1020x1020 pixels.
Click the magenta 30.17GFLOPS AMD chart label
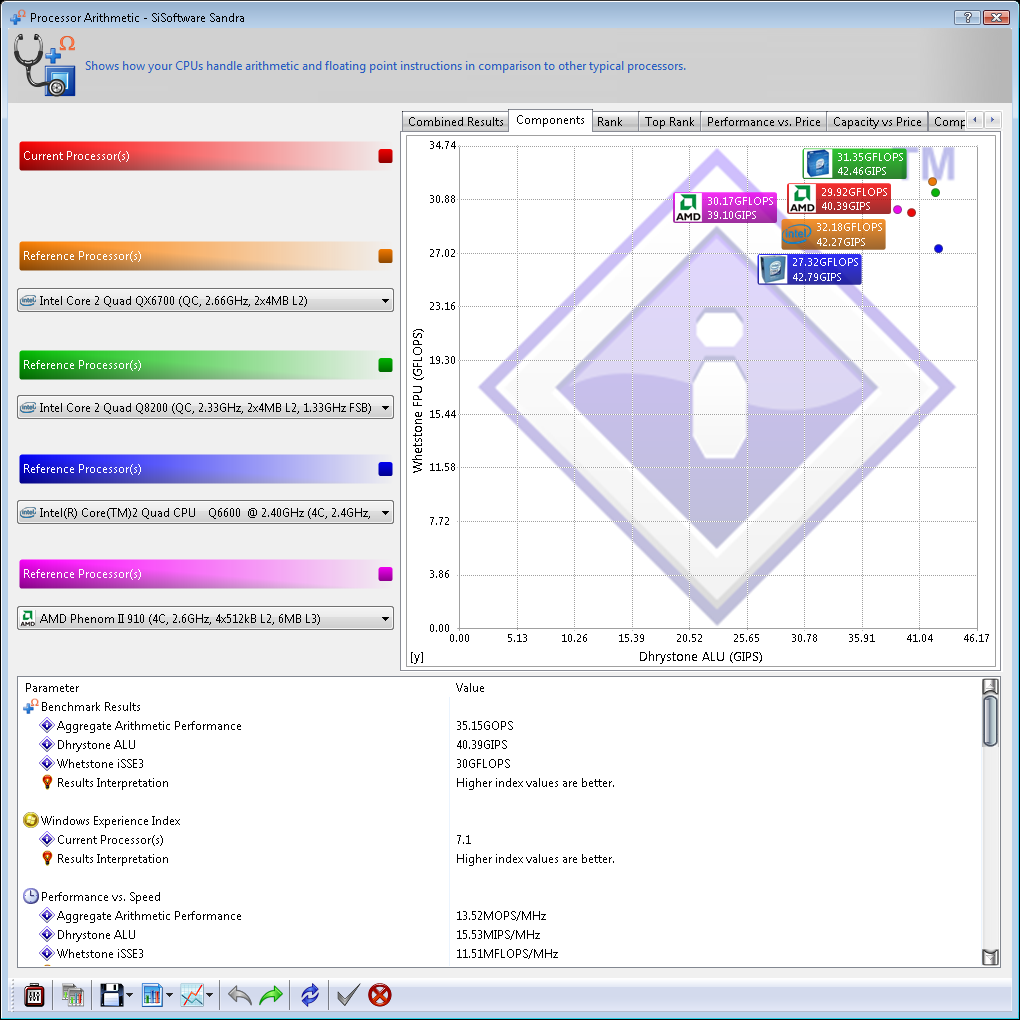725,208
